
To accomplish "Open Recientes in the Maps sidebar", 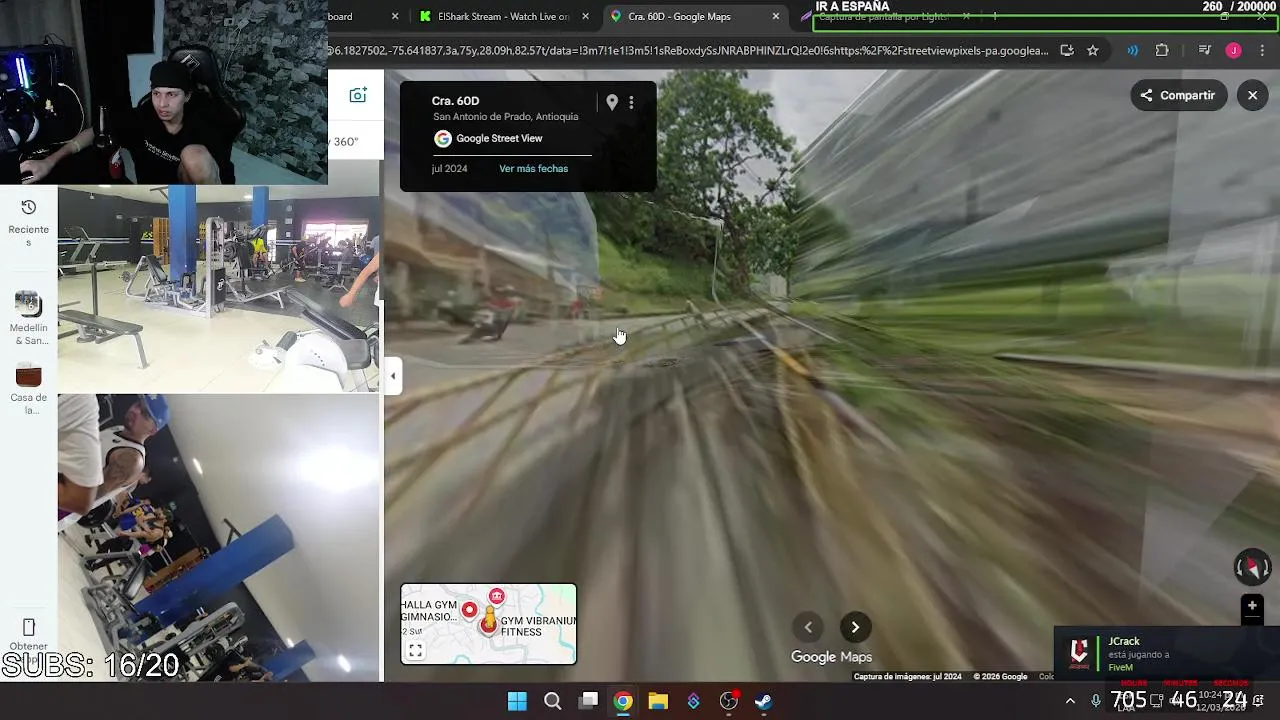I will (x=29, y=222).
